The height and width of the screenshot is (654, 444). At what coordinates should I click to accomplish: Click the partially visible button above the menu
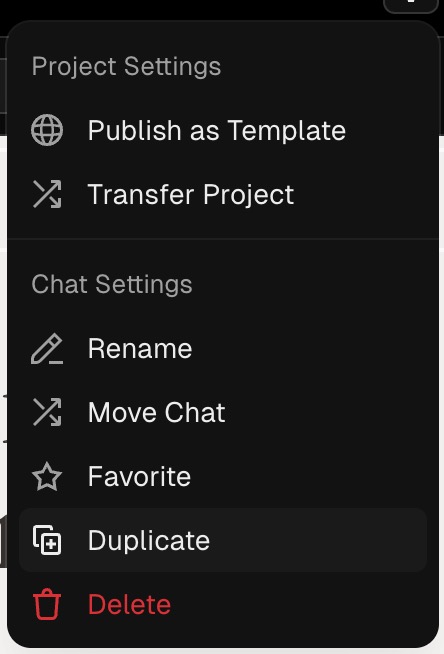411,6
